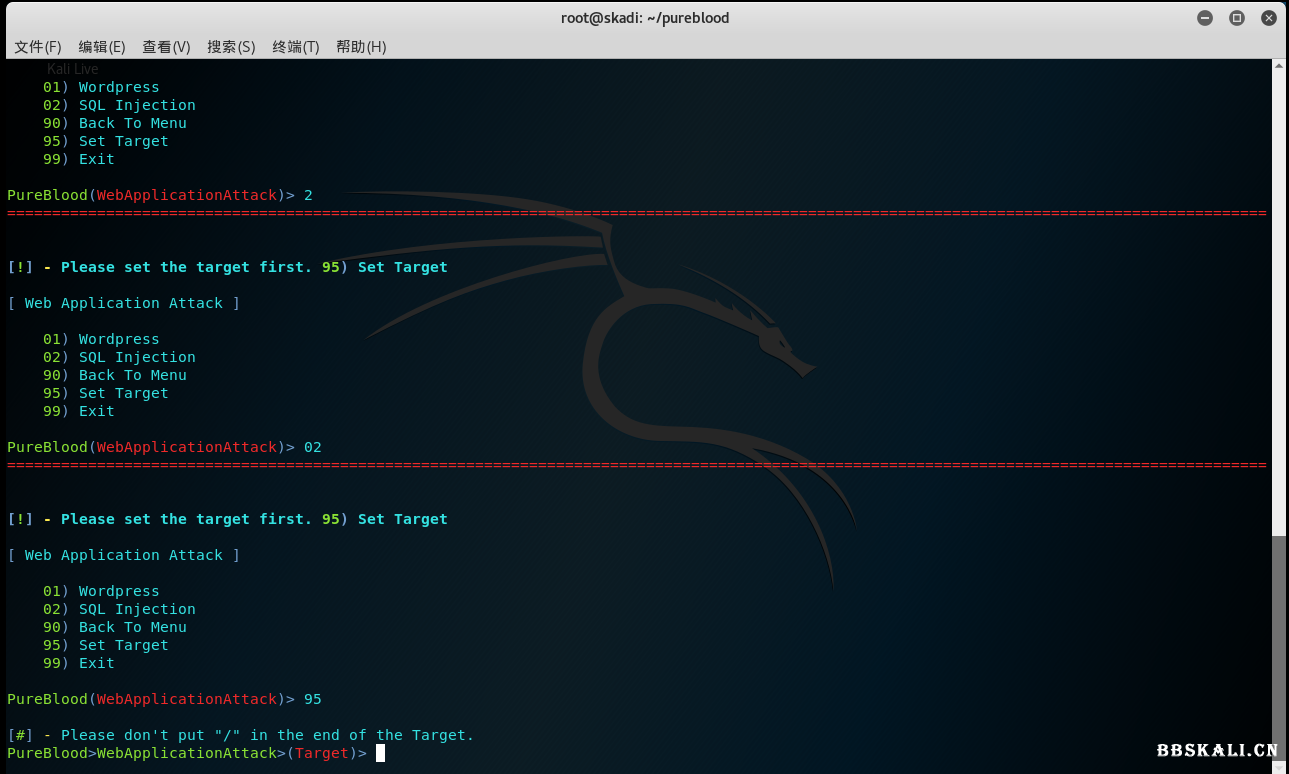Focus the Target input prompt cursor
This screenshot has height=774, width=1289.
click(380, 753)
